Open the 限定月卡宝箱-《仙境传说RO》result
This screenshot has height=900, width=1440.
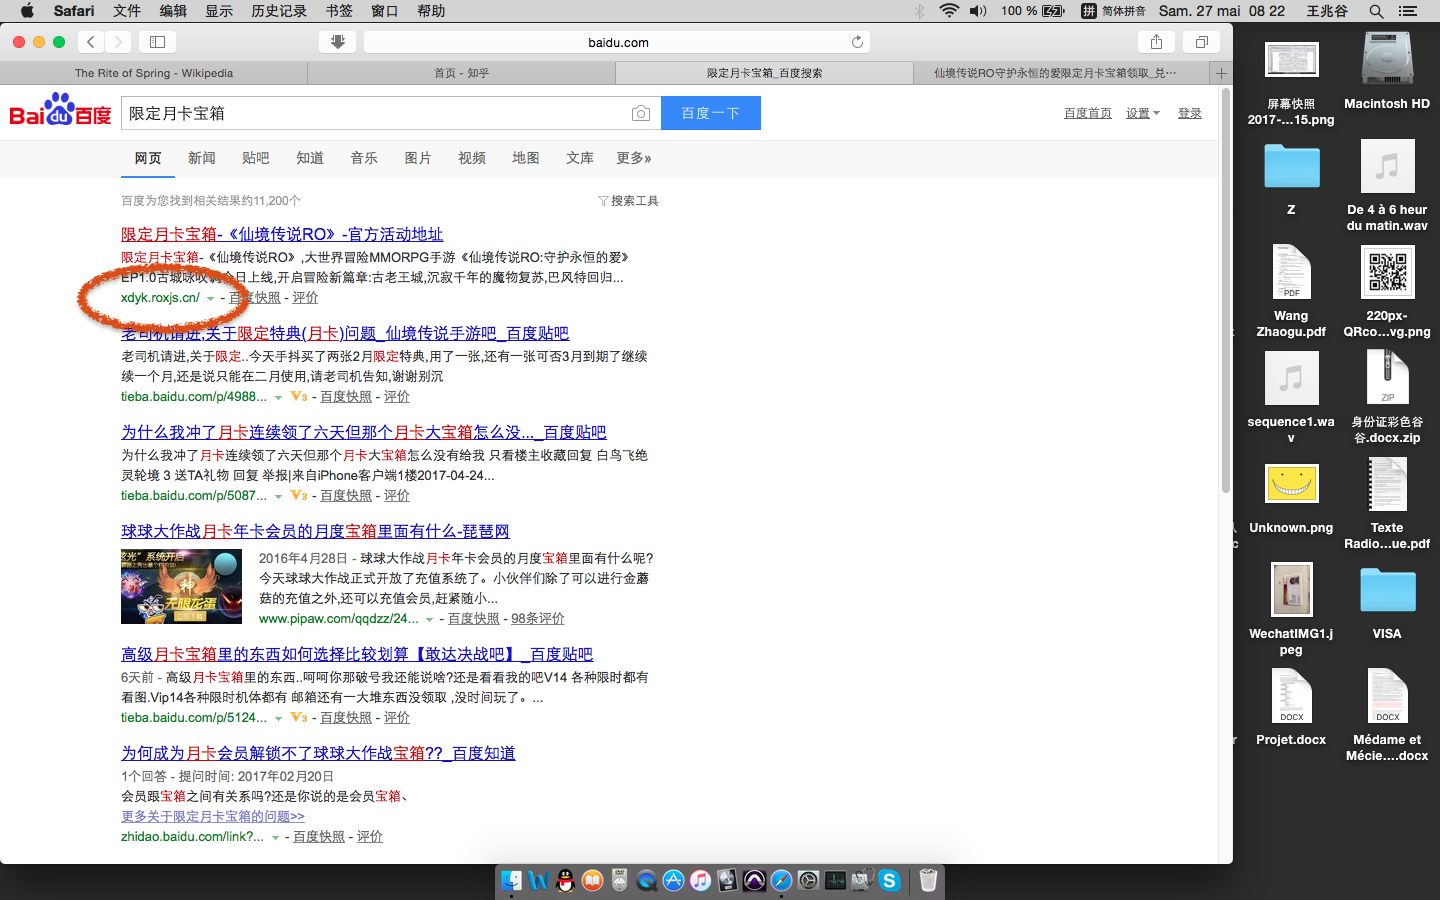[x=282, y=234]
